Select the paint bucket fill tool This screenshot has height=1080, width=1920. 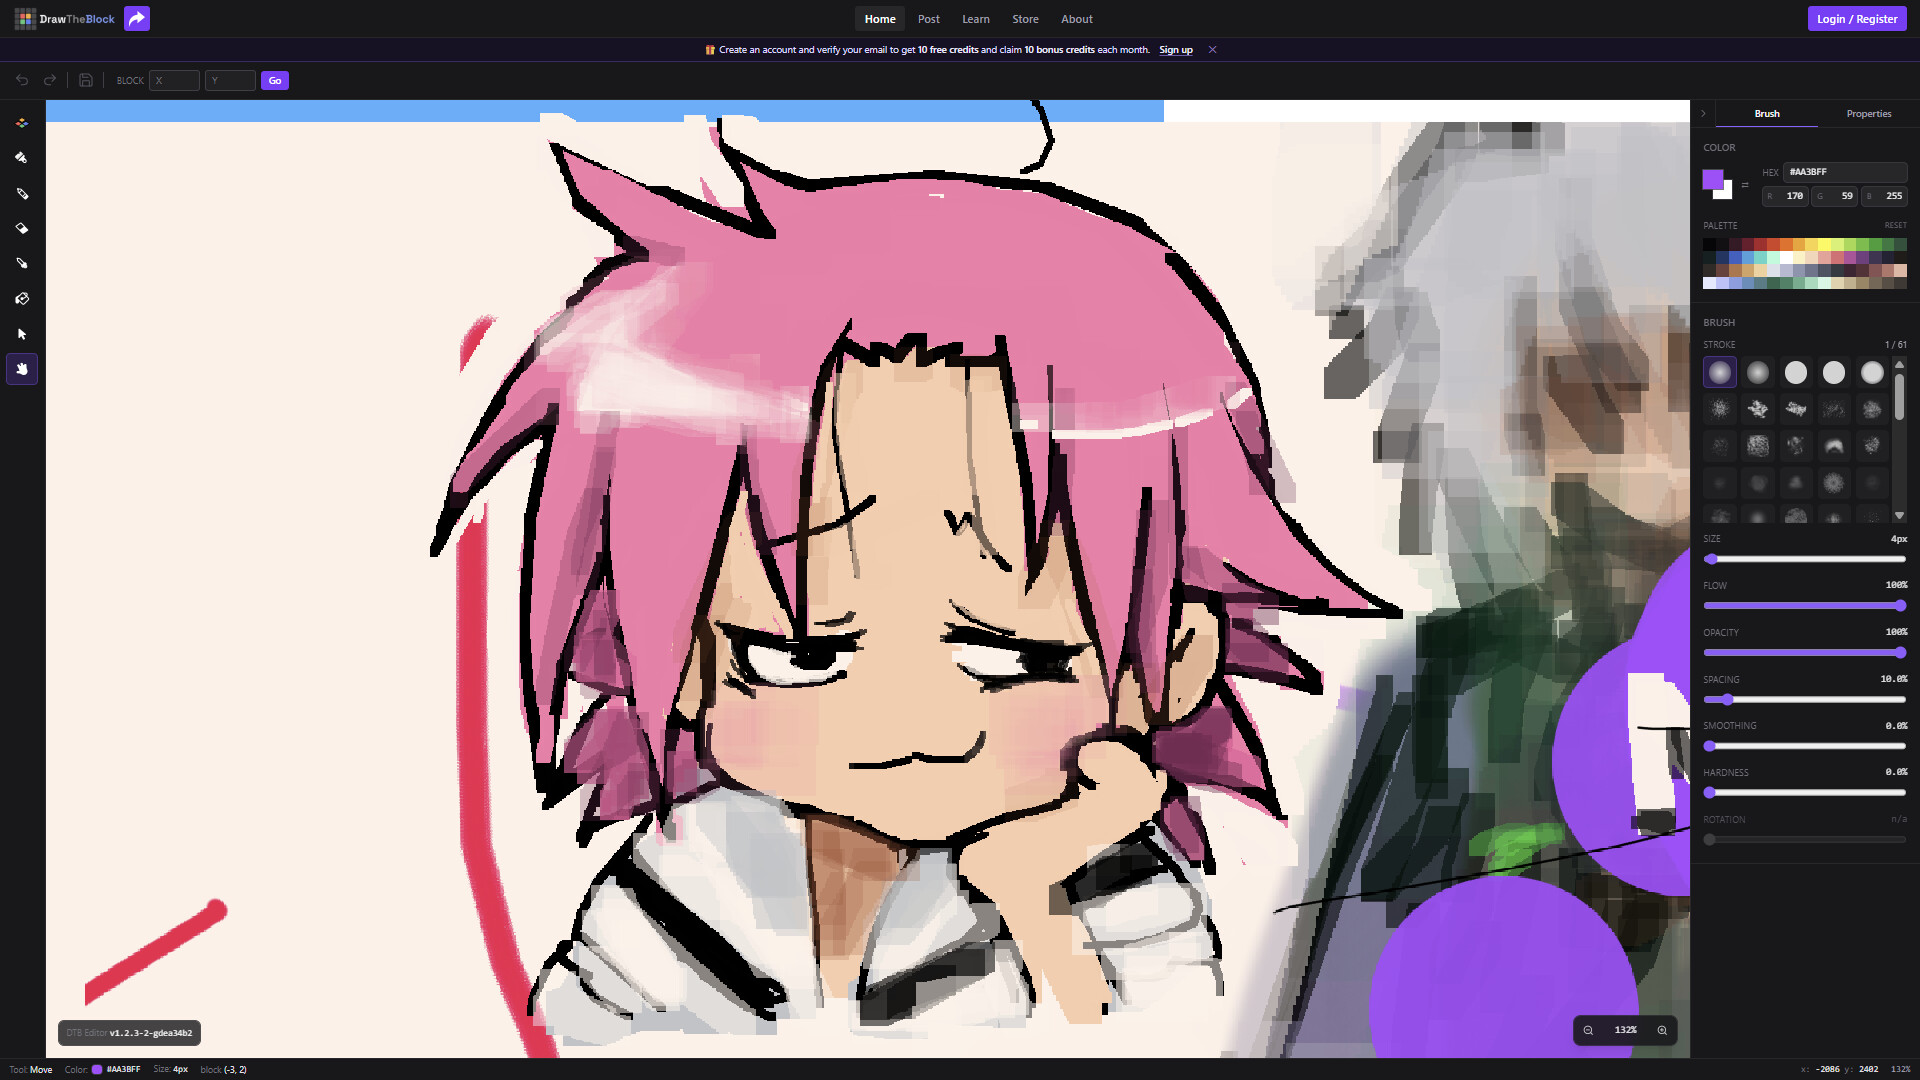click(21, 298)
